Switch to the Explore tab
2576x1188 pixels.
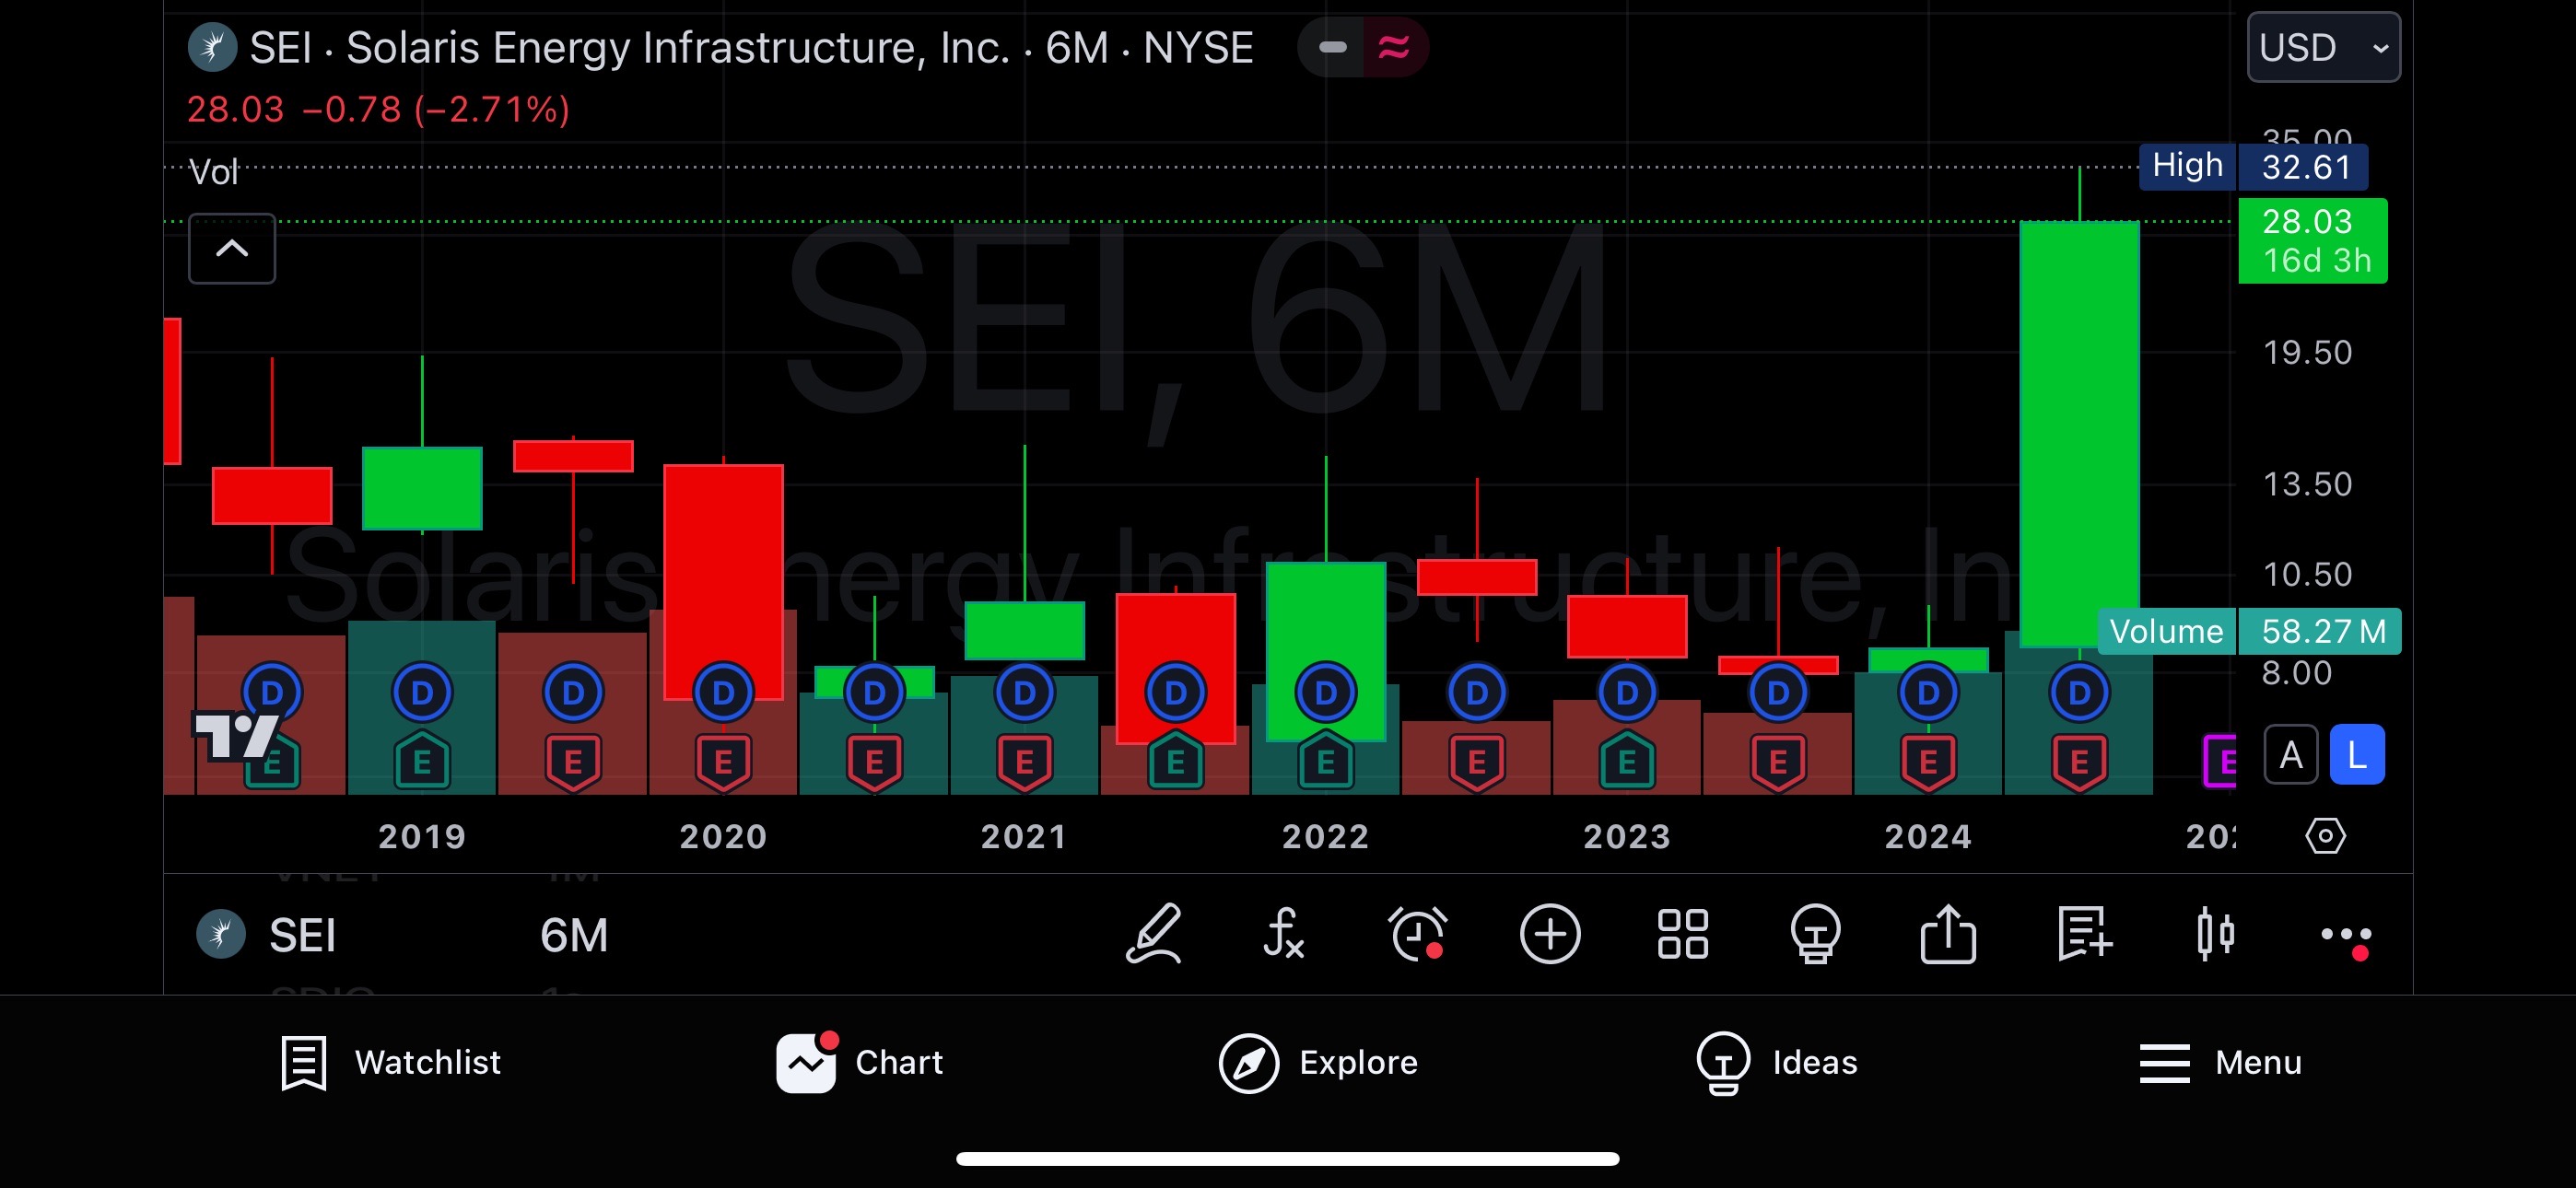tap(1318, 1062)
